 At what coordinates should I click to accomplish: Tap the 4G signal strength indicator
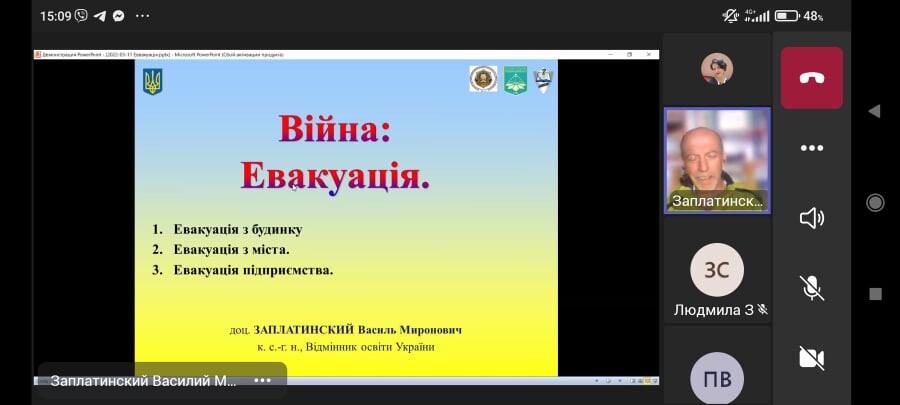point(757,16)
